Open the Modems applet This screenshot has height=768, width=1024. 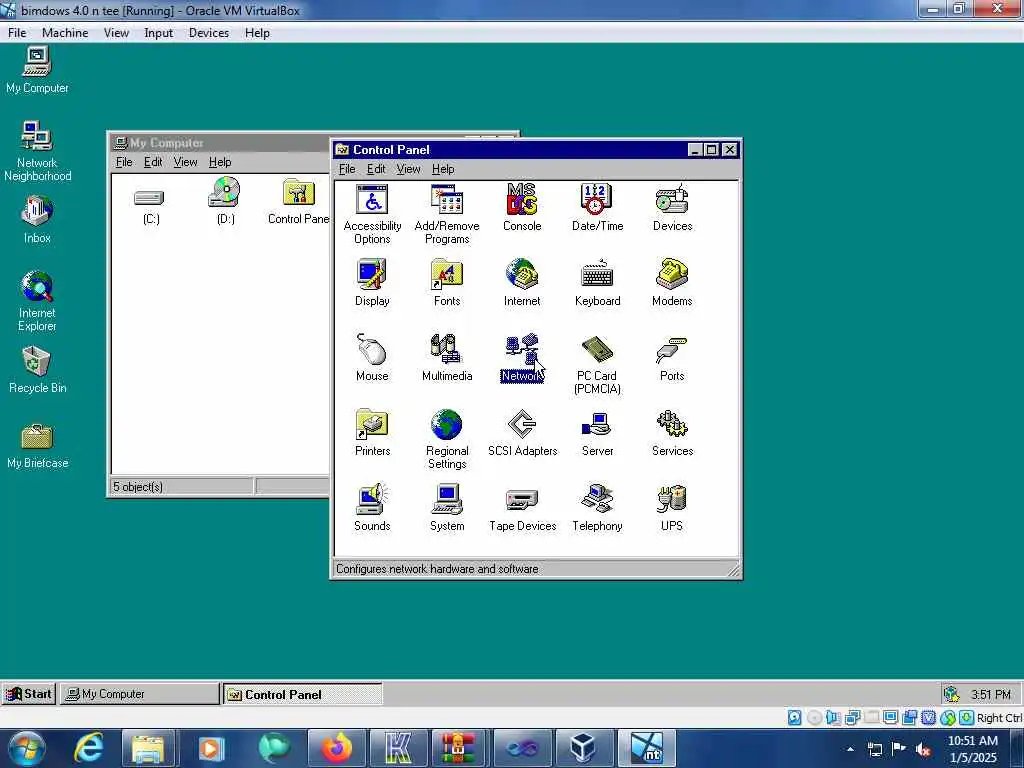pyautogui.click(x=672, y=282)
